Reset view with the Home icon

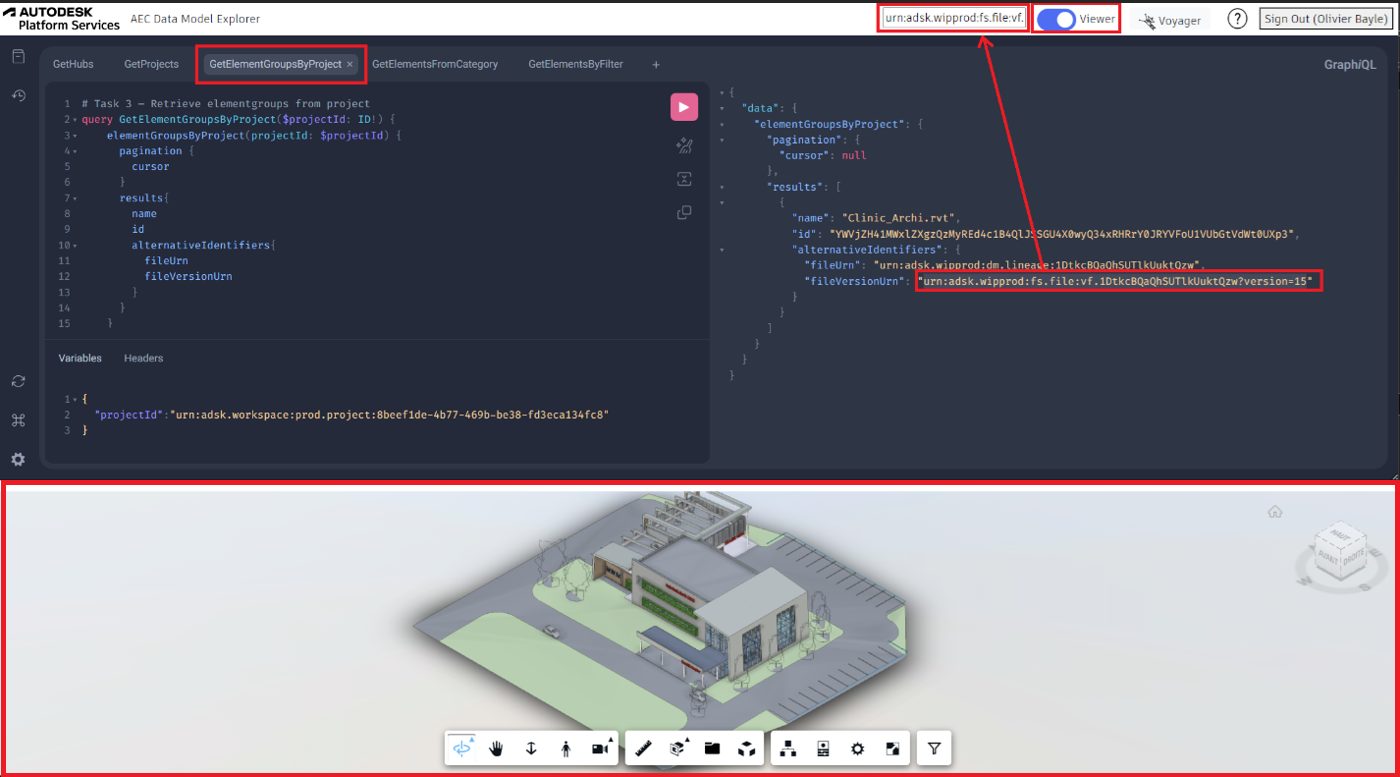click(x=1275, y=512)
